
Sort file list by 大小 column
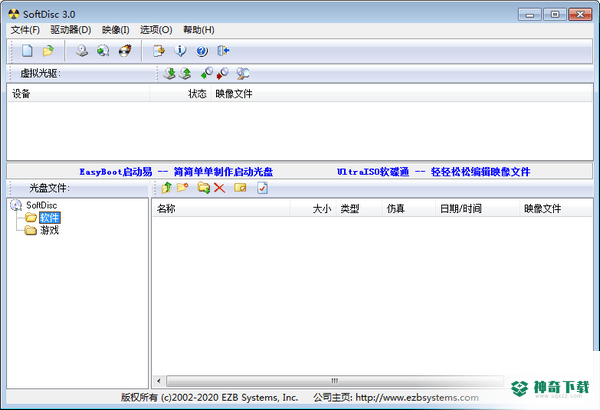313,209
